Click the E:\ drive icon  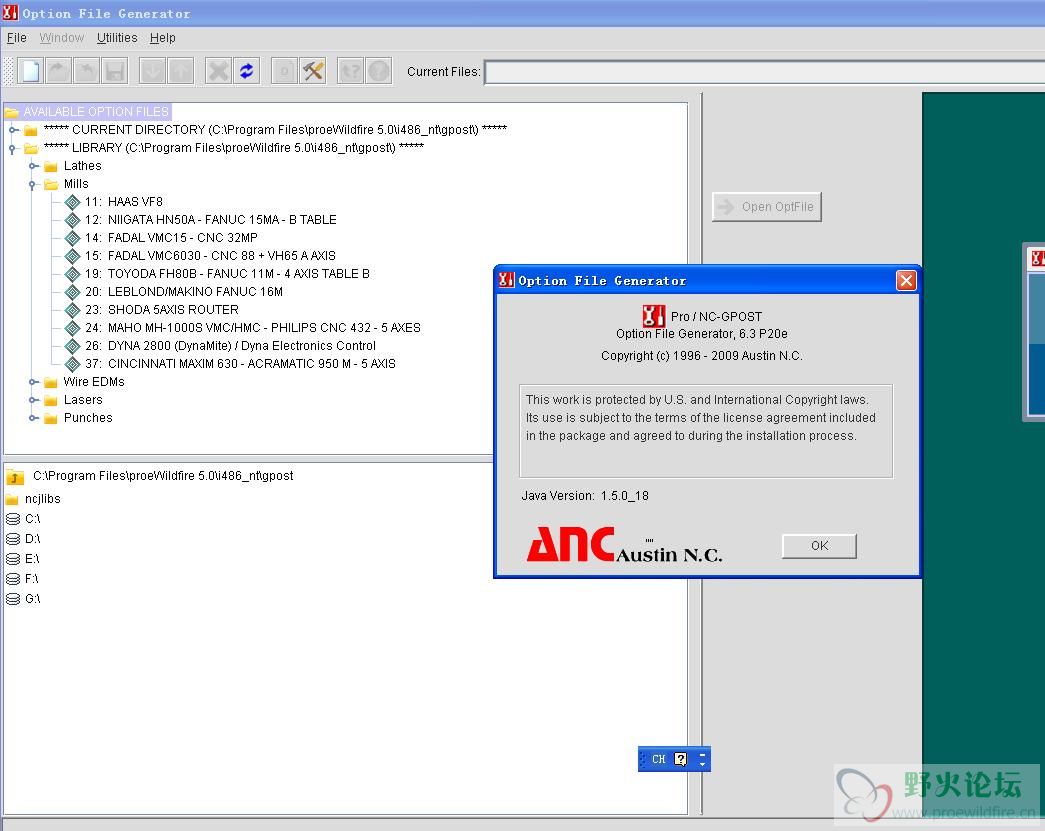pyautogui.click(x=13, y=558)
